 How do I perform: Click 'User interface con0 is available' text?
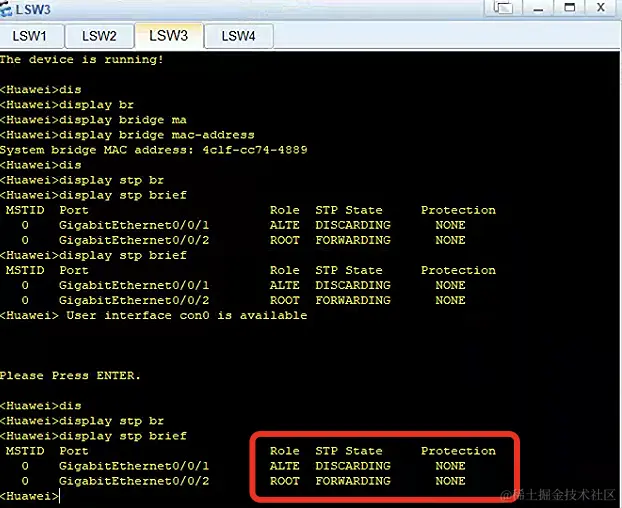click(186, 315)
